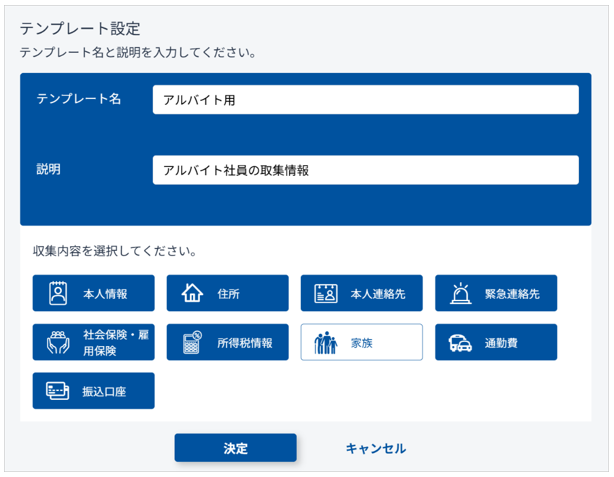Viewport: 614px width, 477px height.
Task: Deselect the 緊急連絡先 collection item
Action: click(495, 294)
